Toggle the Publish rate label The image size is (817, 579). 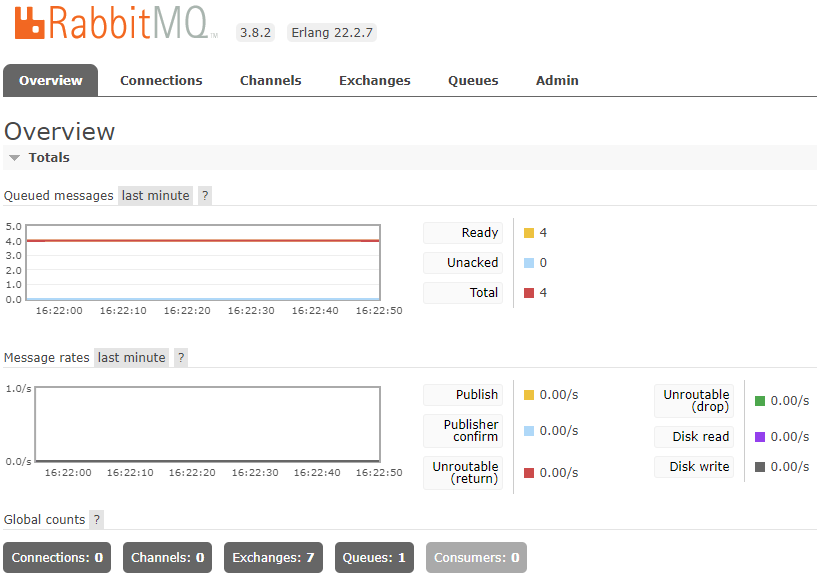[463, 395]
